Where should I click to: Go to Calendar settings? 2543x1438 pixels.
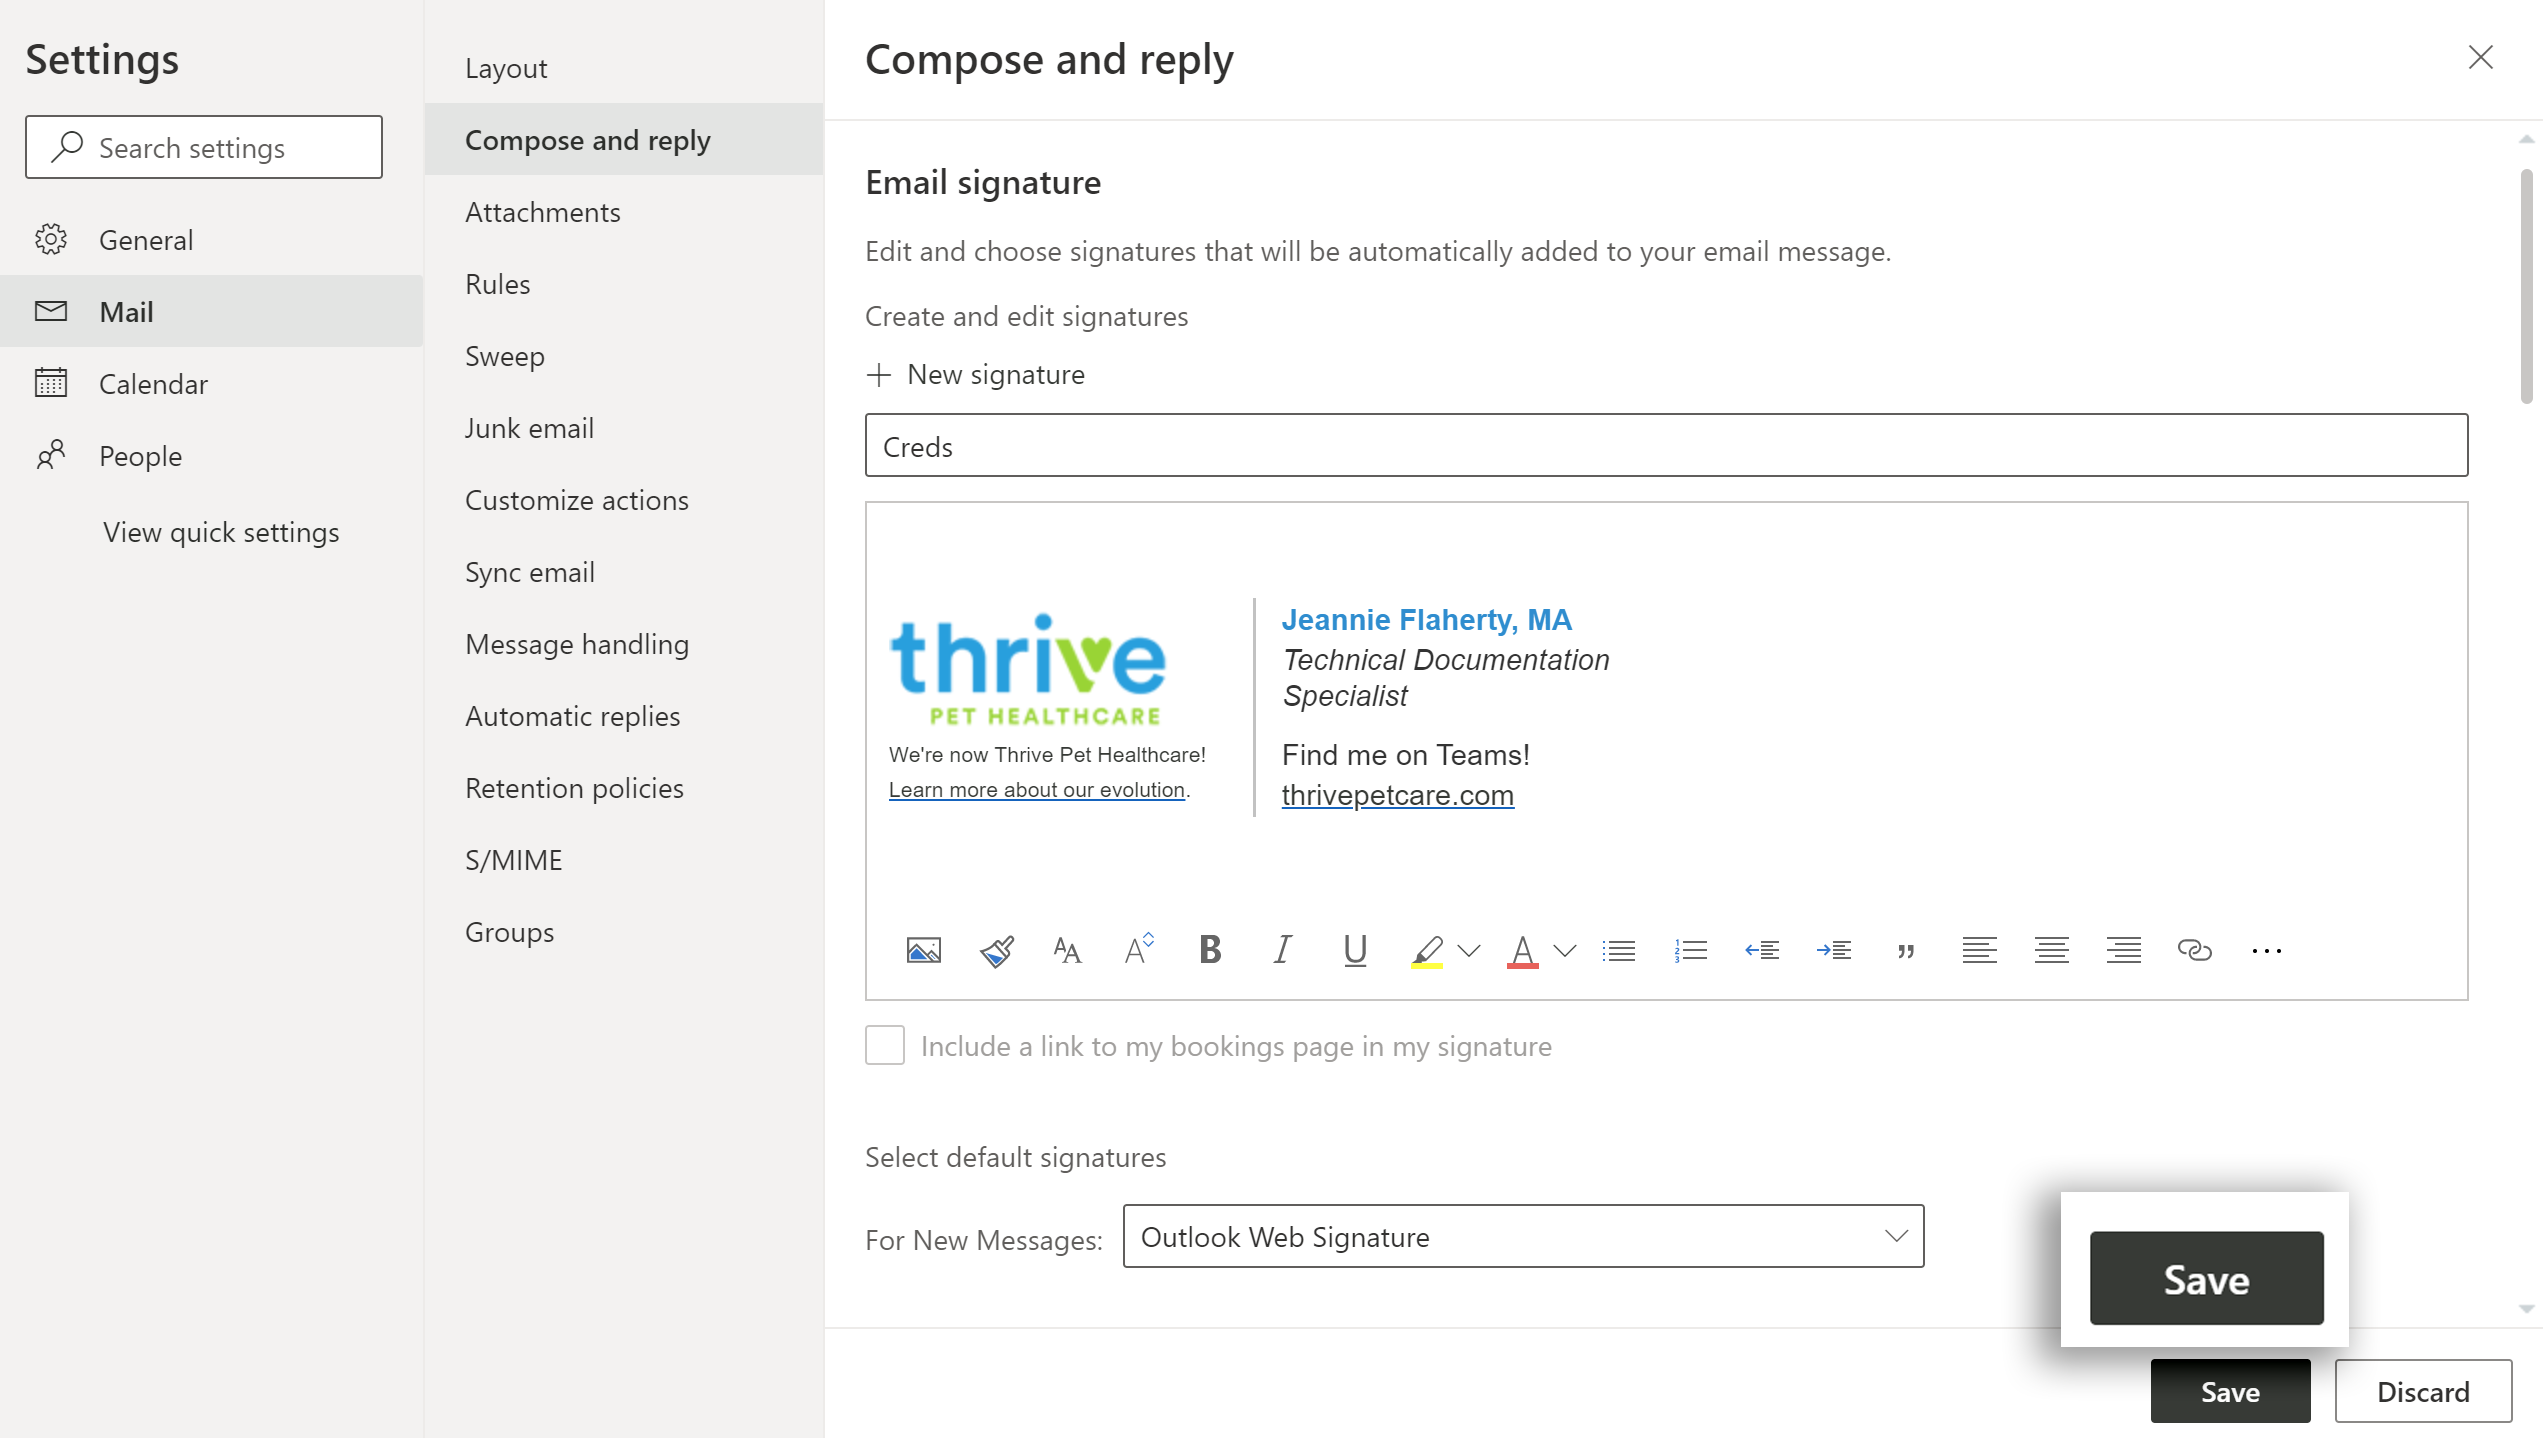click(153, 384)
